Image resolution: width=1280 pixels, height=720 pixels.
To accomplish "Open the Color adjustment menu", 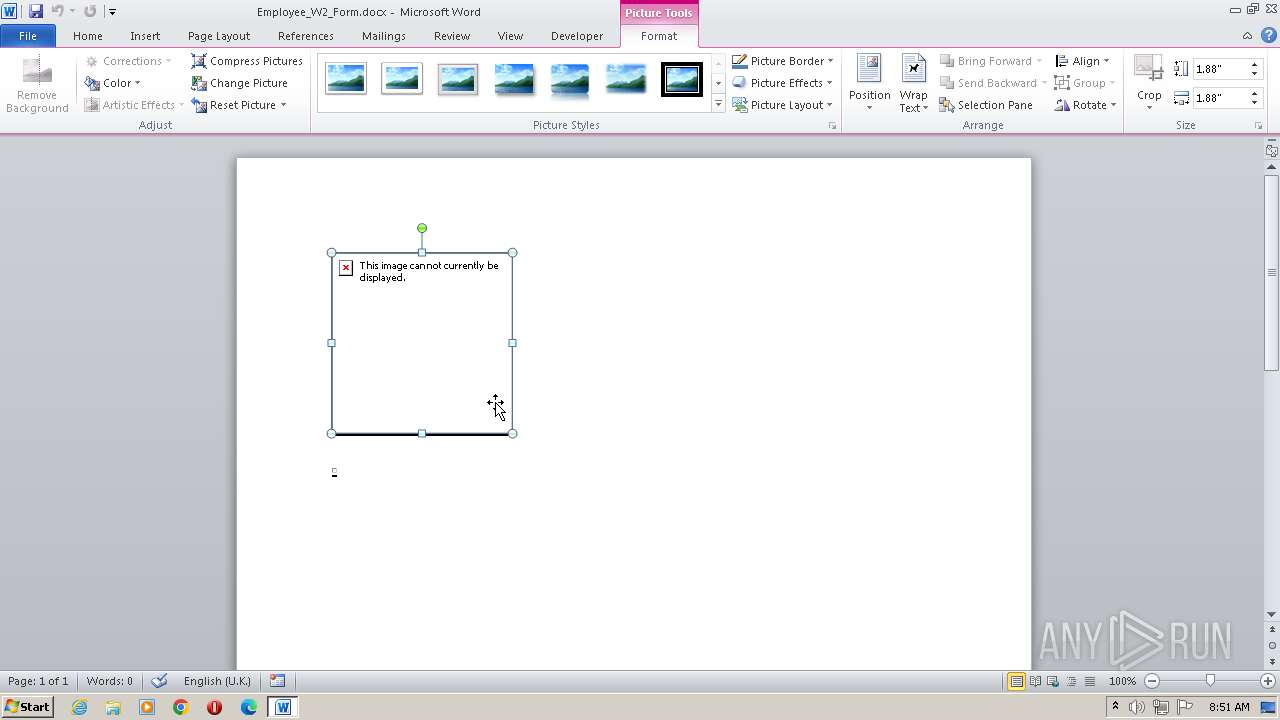I will pos(113,83).
